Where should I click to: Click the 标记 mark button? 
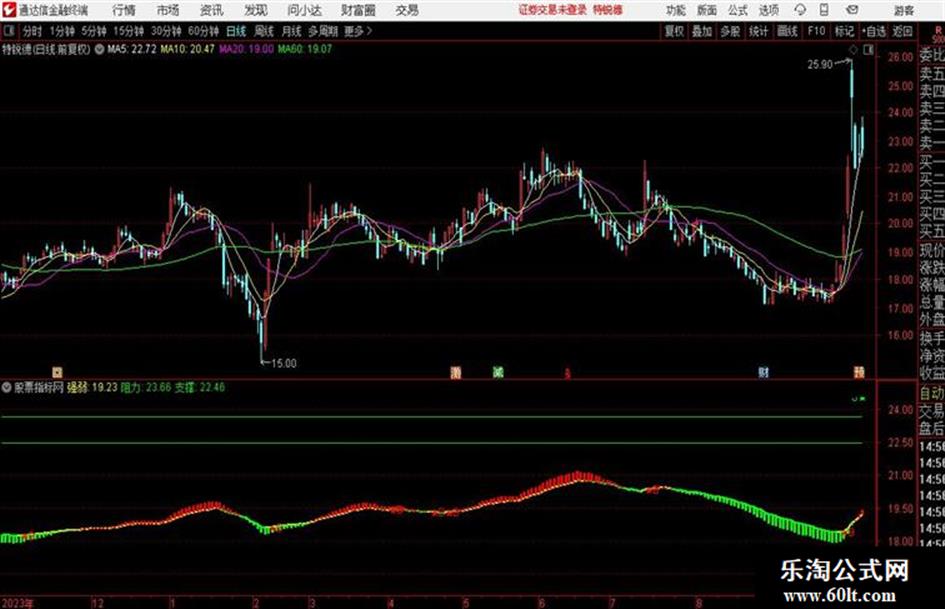[844, 31]
